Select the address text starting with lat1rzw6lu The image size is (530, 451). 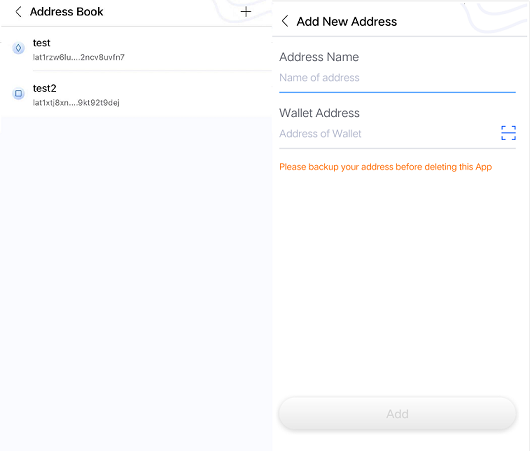(x=78, y=57)
